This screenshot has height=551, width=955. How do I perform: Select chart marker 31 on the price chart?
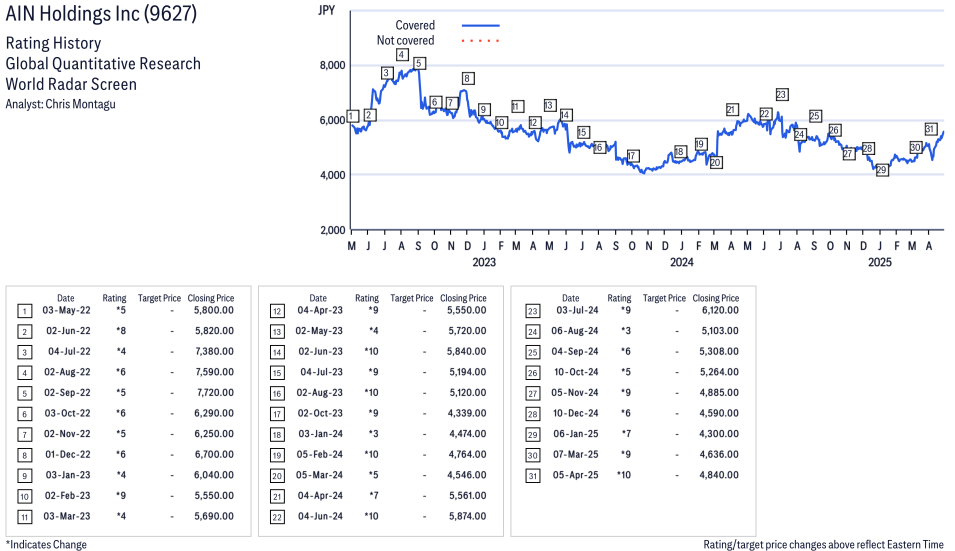pyautogui.click(x=930, y=129)
